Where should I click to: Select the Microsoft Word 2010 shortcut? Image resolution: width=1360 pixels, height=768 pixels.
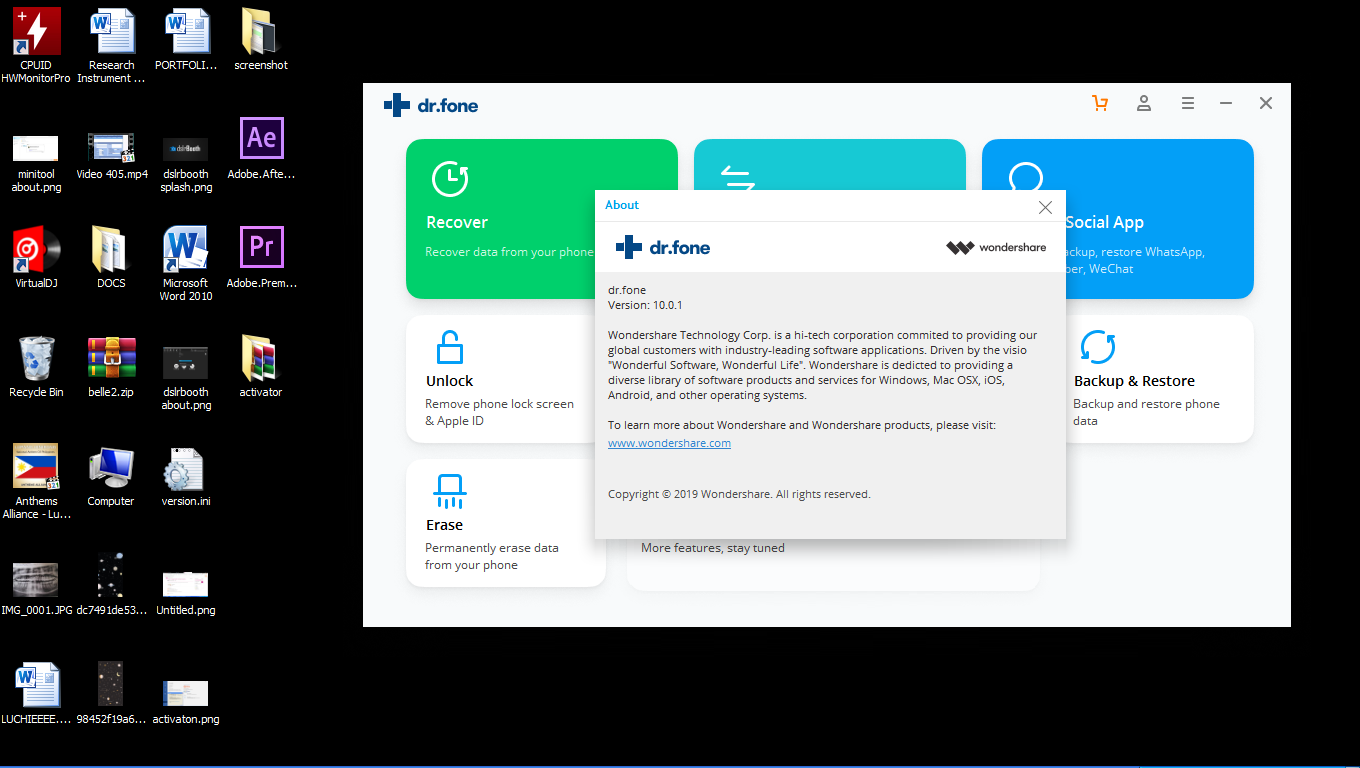186,263
